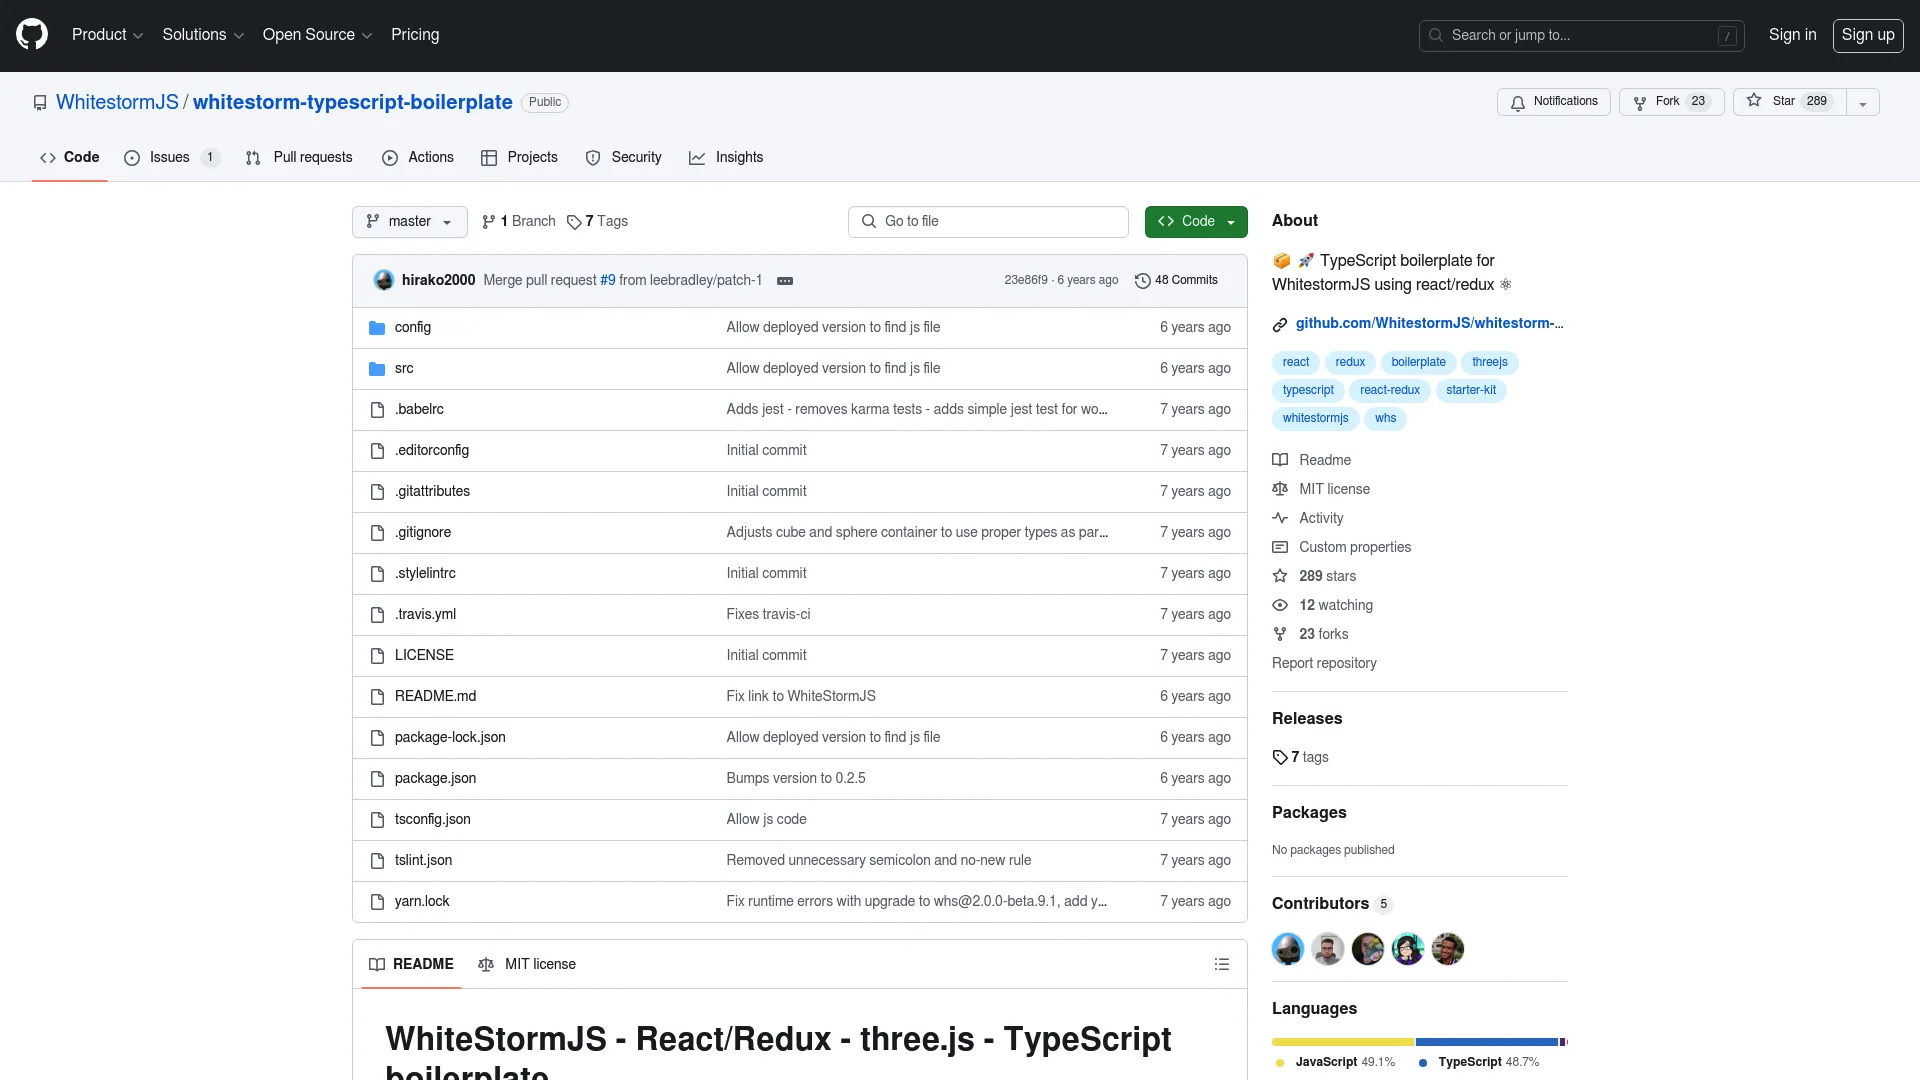The height and width of the screenshot is (1080, 1920).
Task: Focus the Search or jump to box
Action: (x=1581, y=36)
